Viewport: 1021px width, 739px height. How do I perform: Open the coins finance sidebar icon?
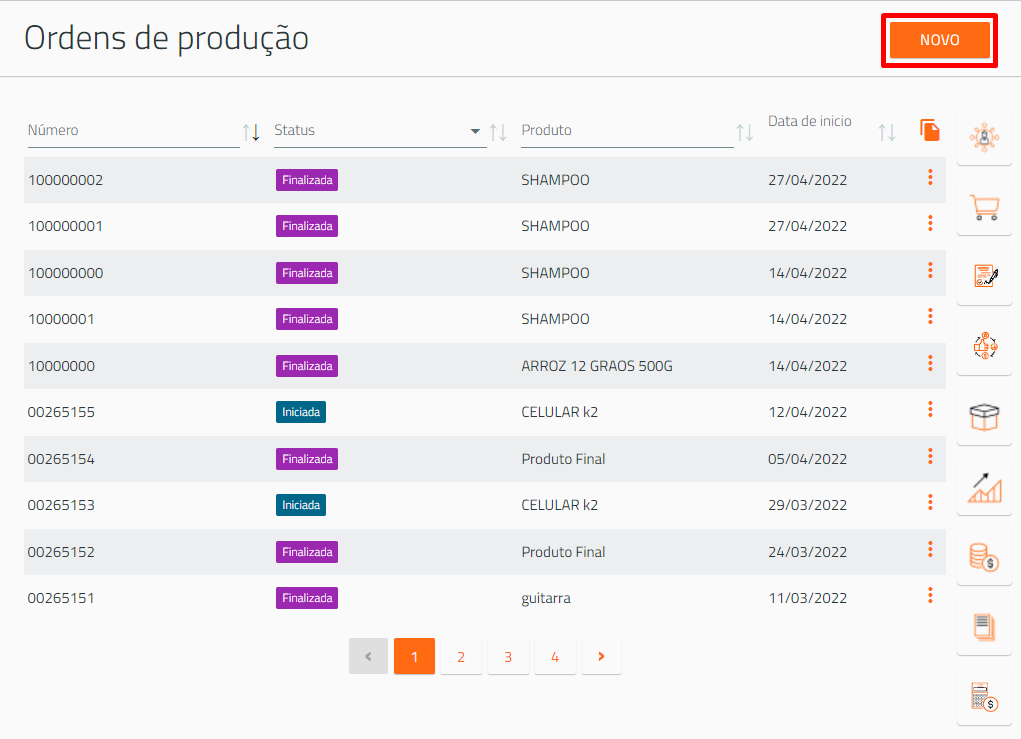984,557
